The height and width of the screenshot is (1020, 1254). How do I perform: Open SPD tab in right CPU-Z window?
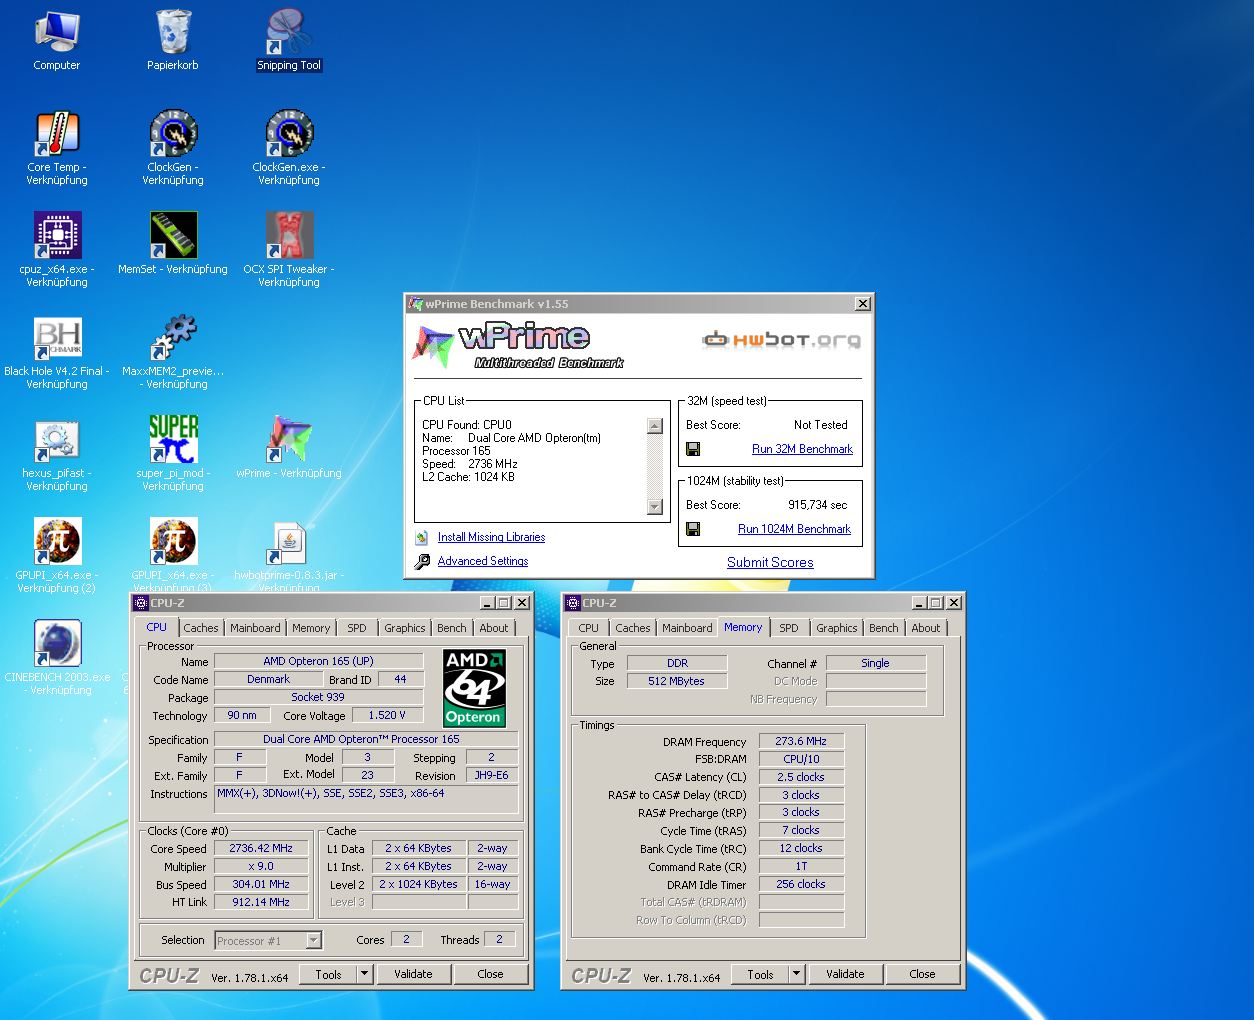point(789,628)
